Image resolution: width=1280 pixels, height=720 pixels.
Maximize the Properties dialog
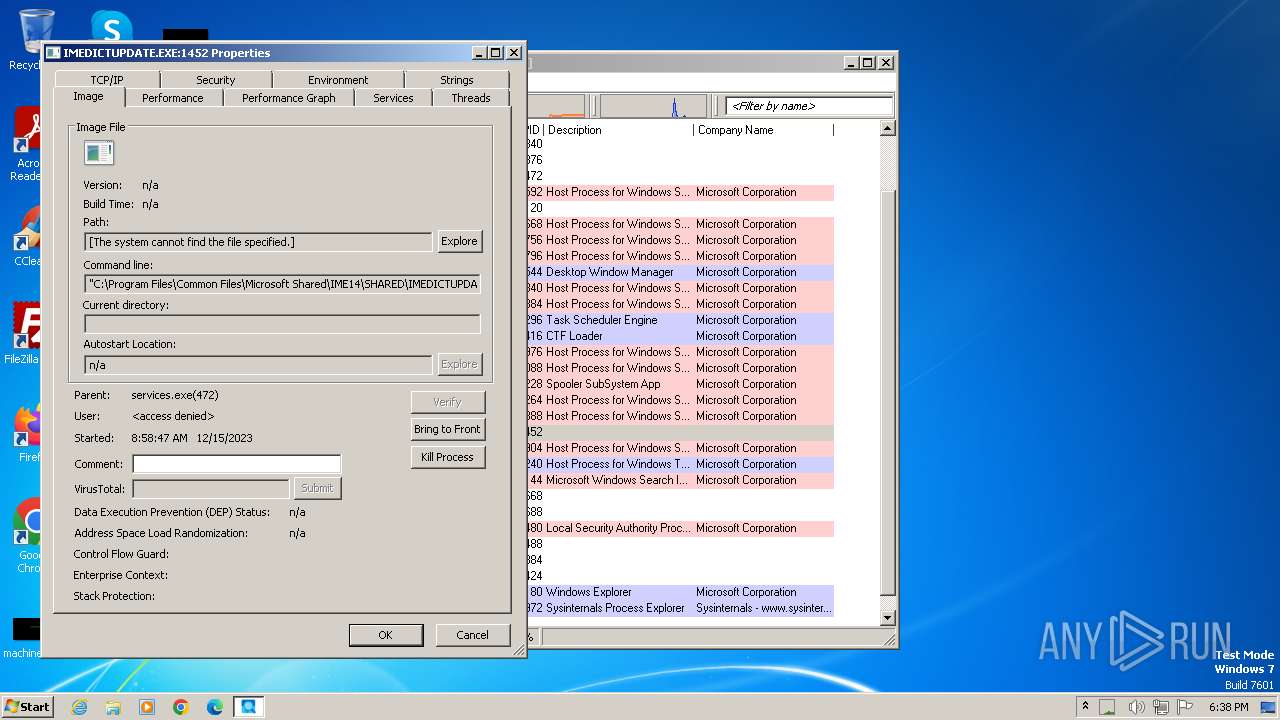497,53
